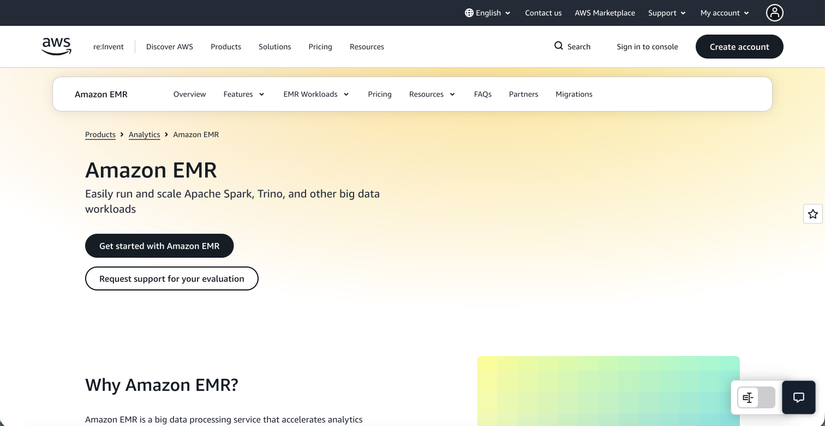Click the globe language icon
The image size is (825, 426).
pos(469,13)
